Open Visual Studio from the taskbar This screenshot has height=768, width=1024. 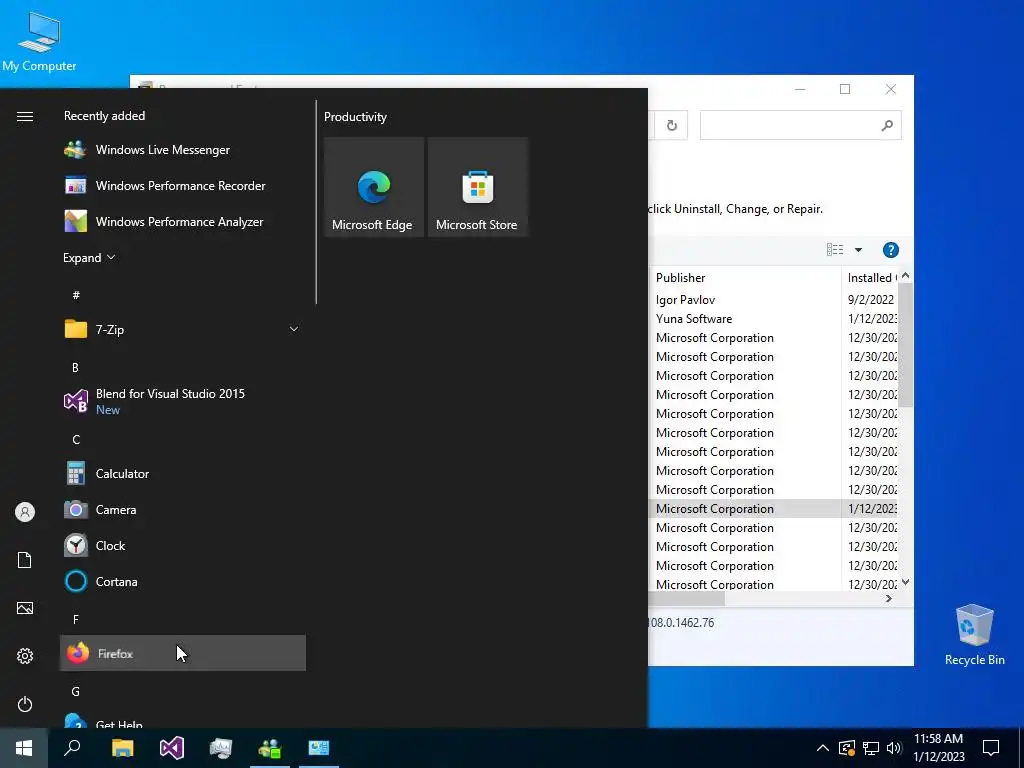tap(172, 748)
